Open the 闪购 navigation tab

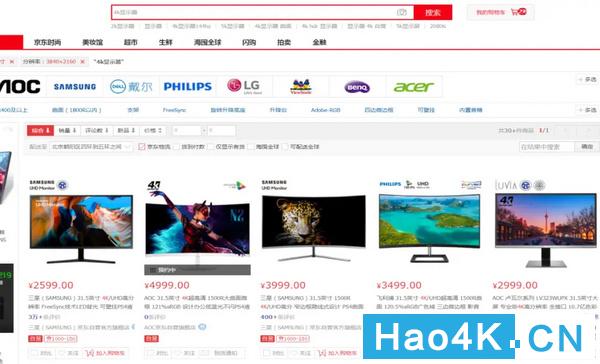pyautogui.click(x=249, y=42)
